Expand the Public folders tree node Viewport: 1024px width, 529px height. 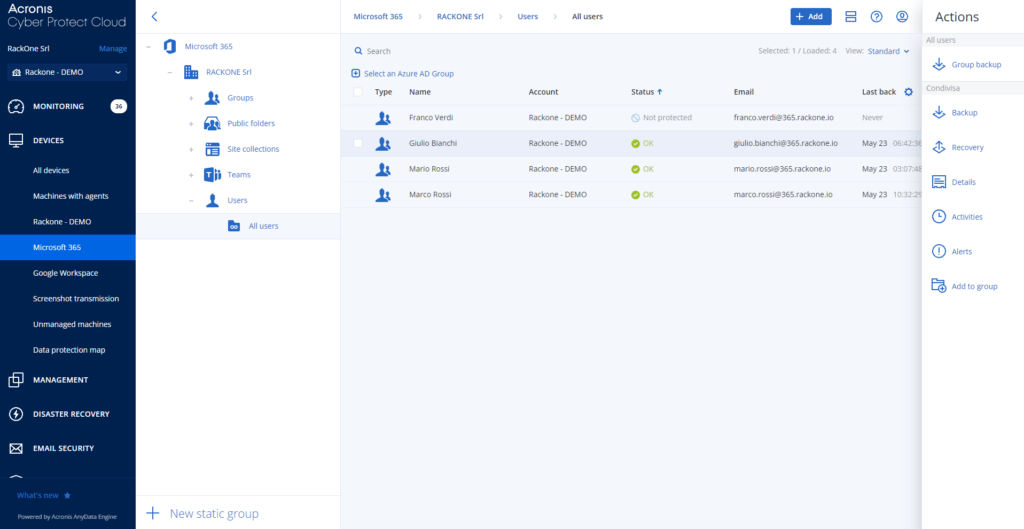191,124
